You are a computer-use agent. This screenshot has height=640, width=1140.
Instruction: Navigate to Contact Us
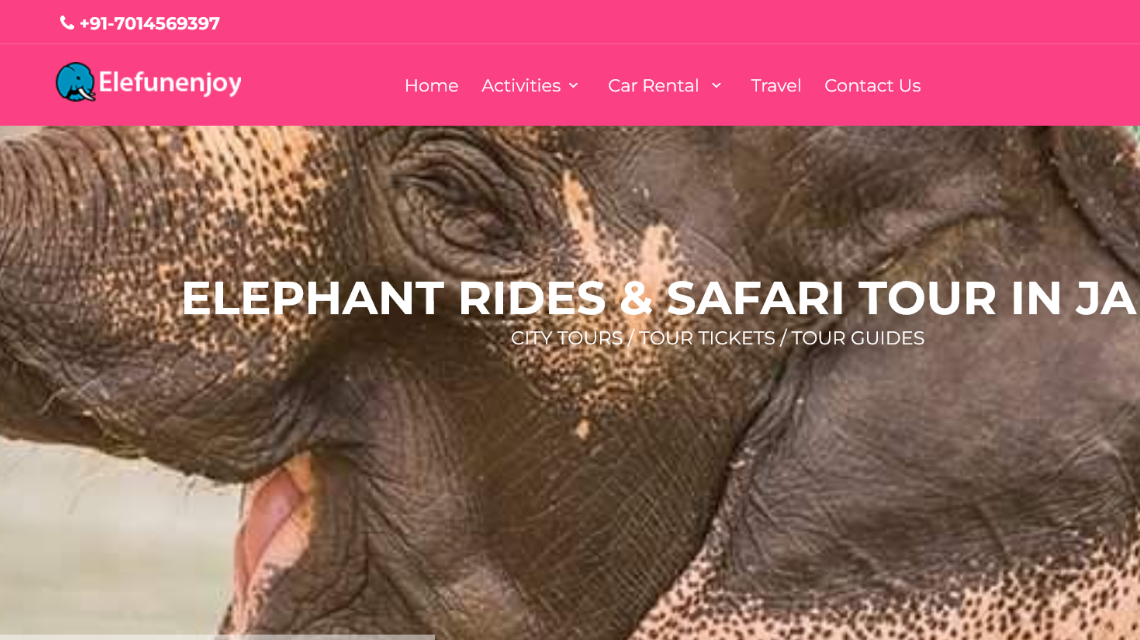click(x=872, y=86)
